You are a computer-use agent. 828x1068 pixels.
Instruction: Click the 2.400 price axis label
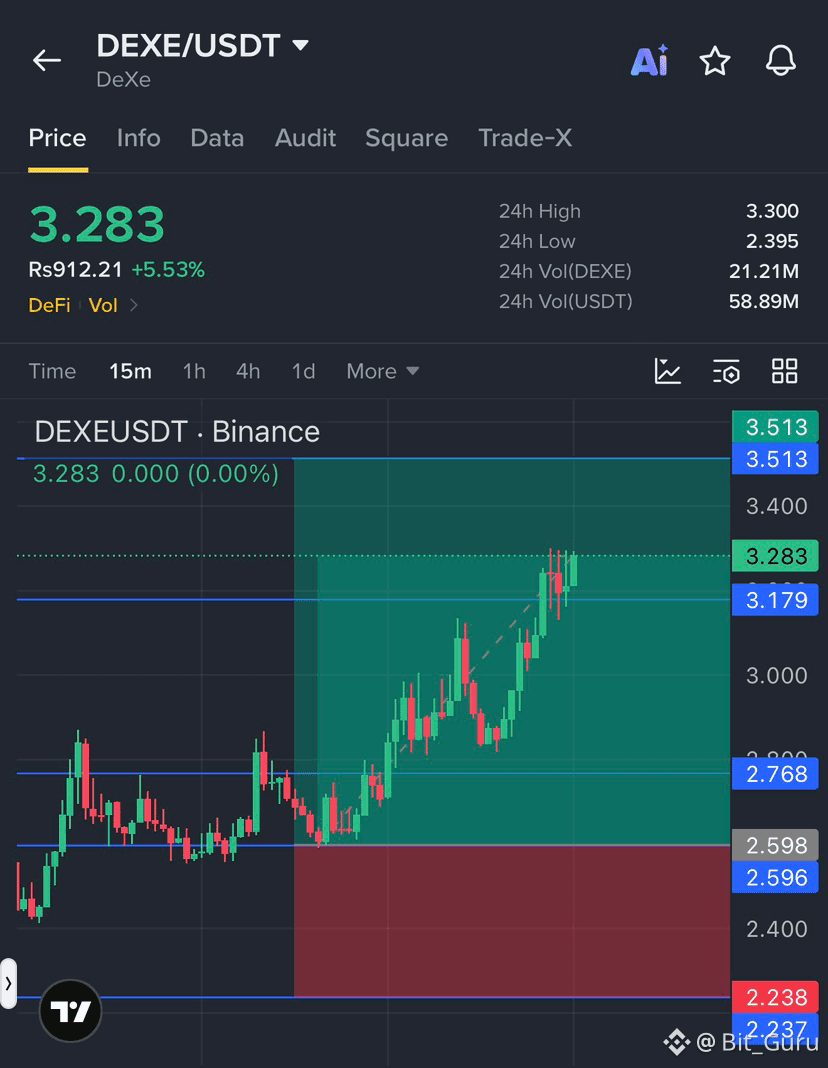click(x=777, y=929)
